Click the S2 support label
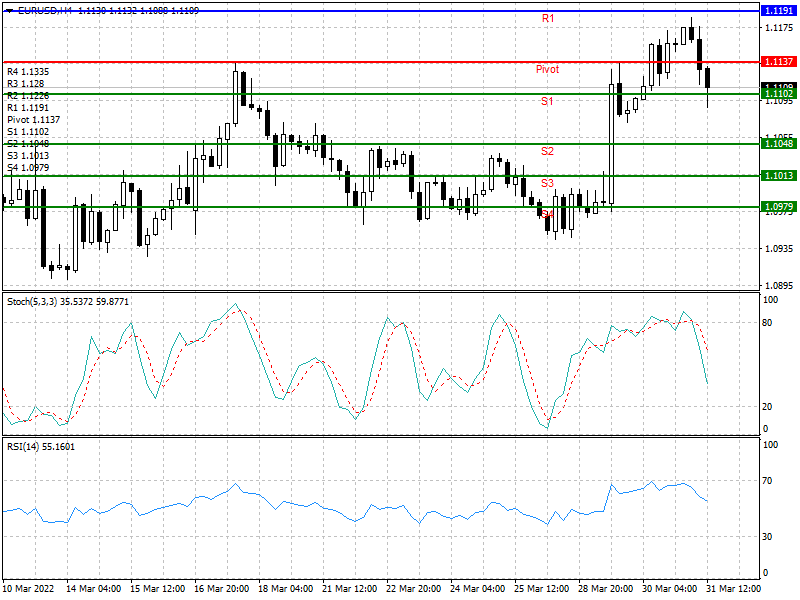This screenshot has height=600, width=800. click(548, 151)
